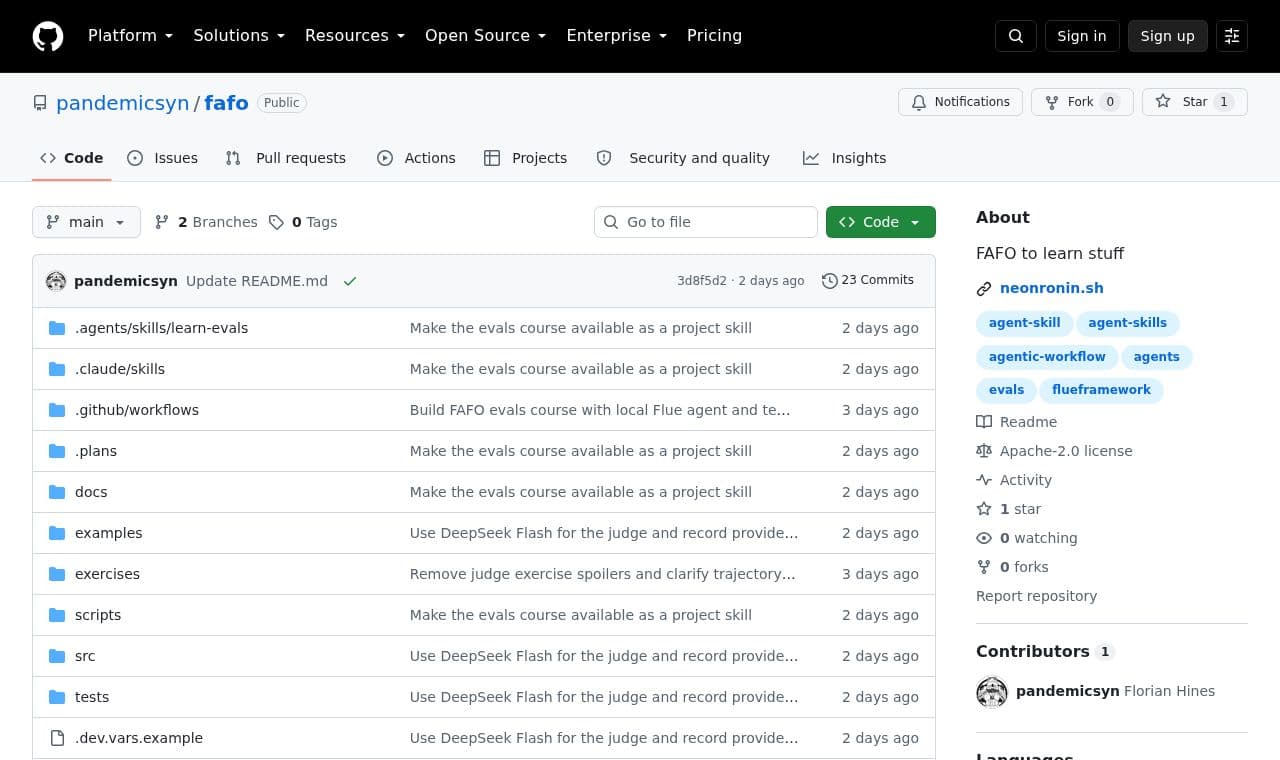The image size is (1280, 760).
Task: Switch to the Insights tab
Action: point(844,158)
